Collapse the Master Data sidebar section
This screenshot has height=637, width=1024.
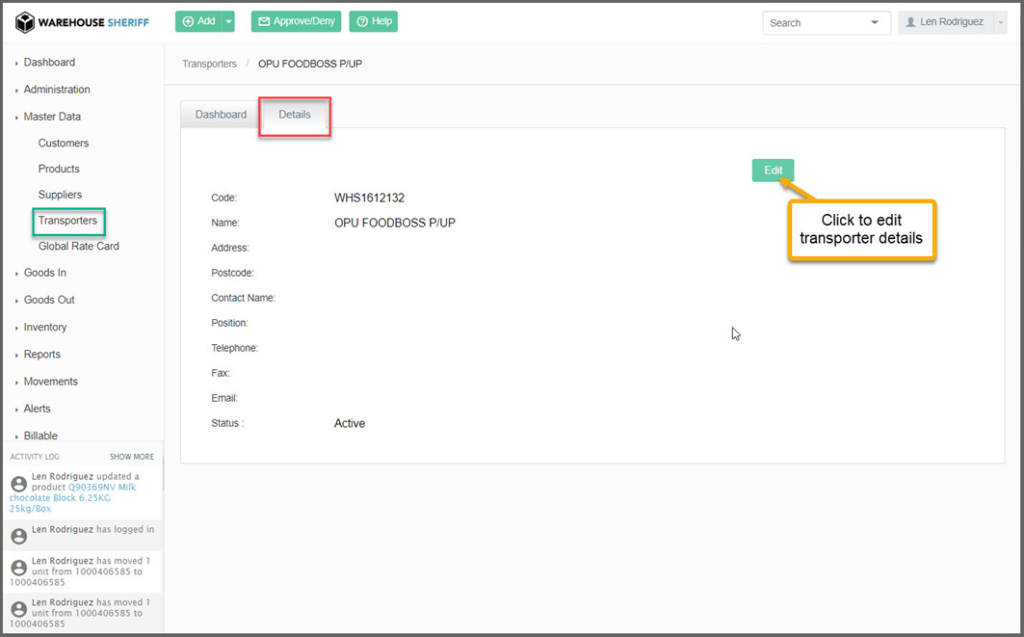(x=52, y=116)
